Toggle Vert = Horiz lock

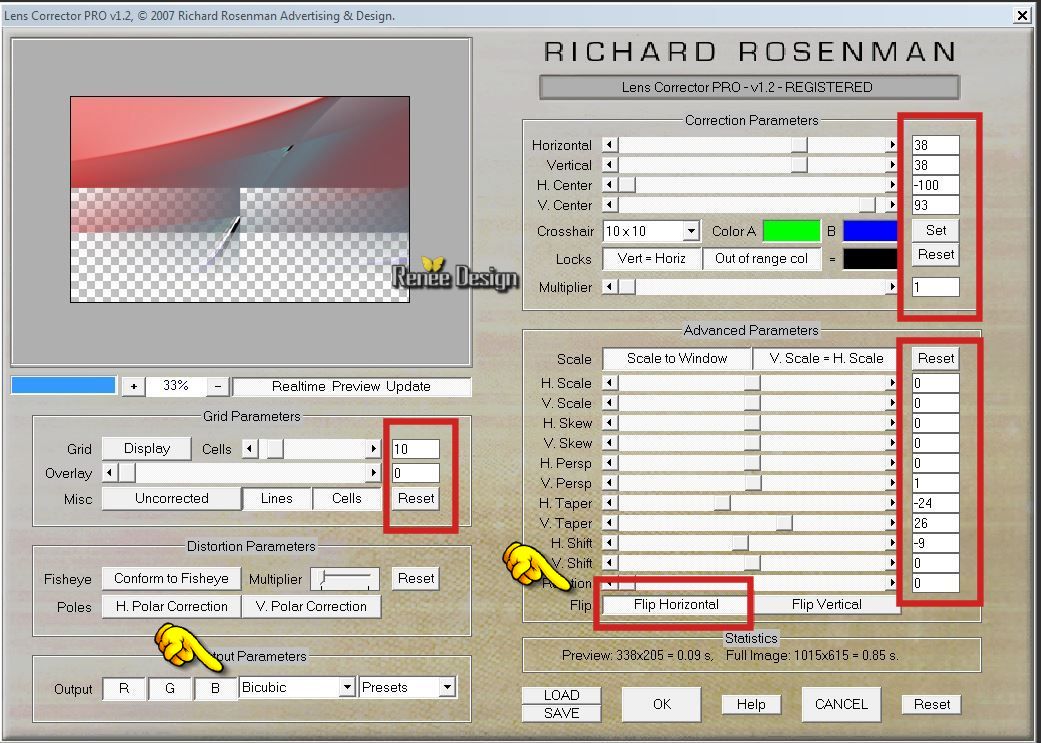(651, 258)
